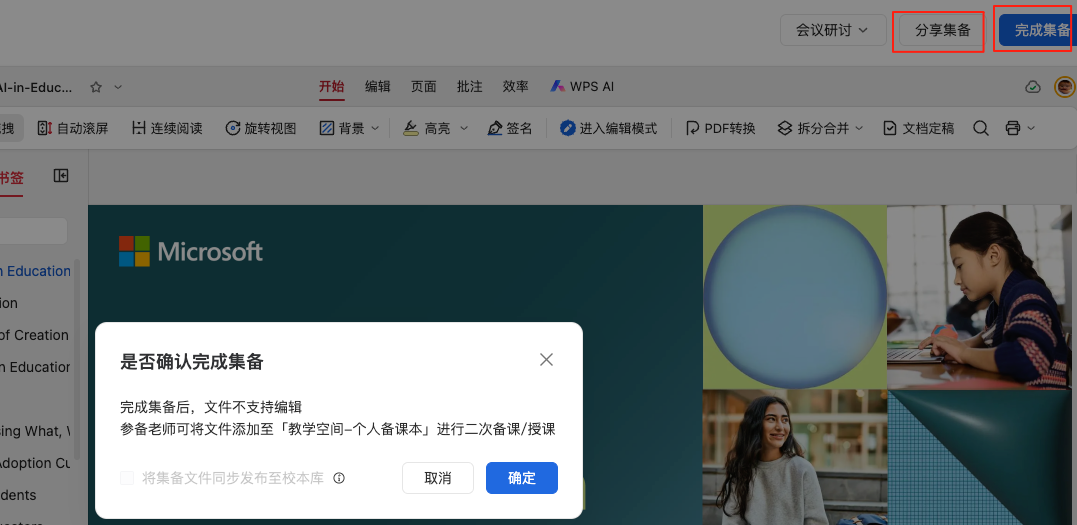The image size is (1077, 525).
Task: Expand the print options arrow
Action: (1030, 128)
